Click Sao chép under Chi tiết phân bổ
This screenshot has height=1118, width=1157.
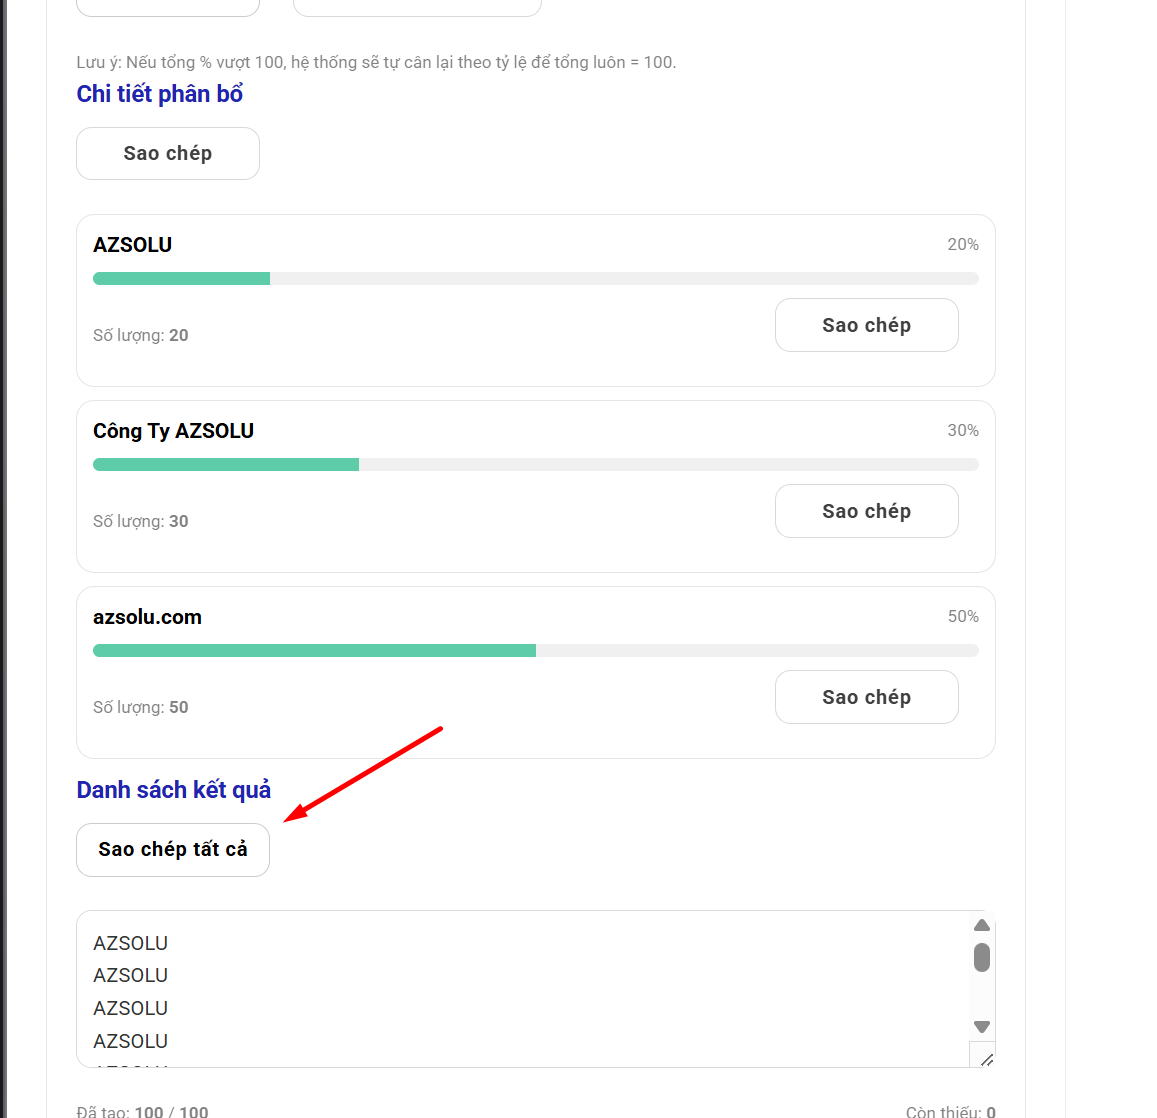tap(167, 153)
